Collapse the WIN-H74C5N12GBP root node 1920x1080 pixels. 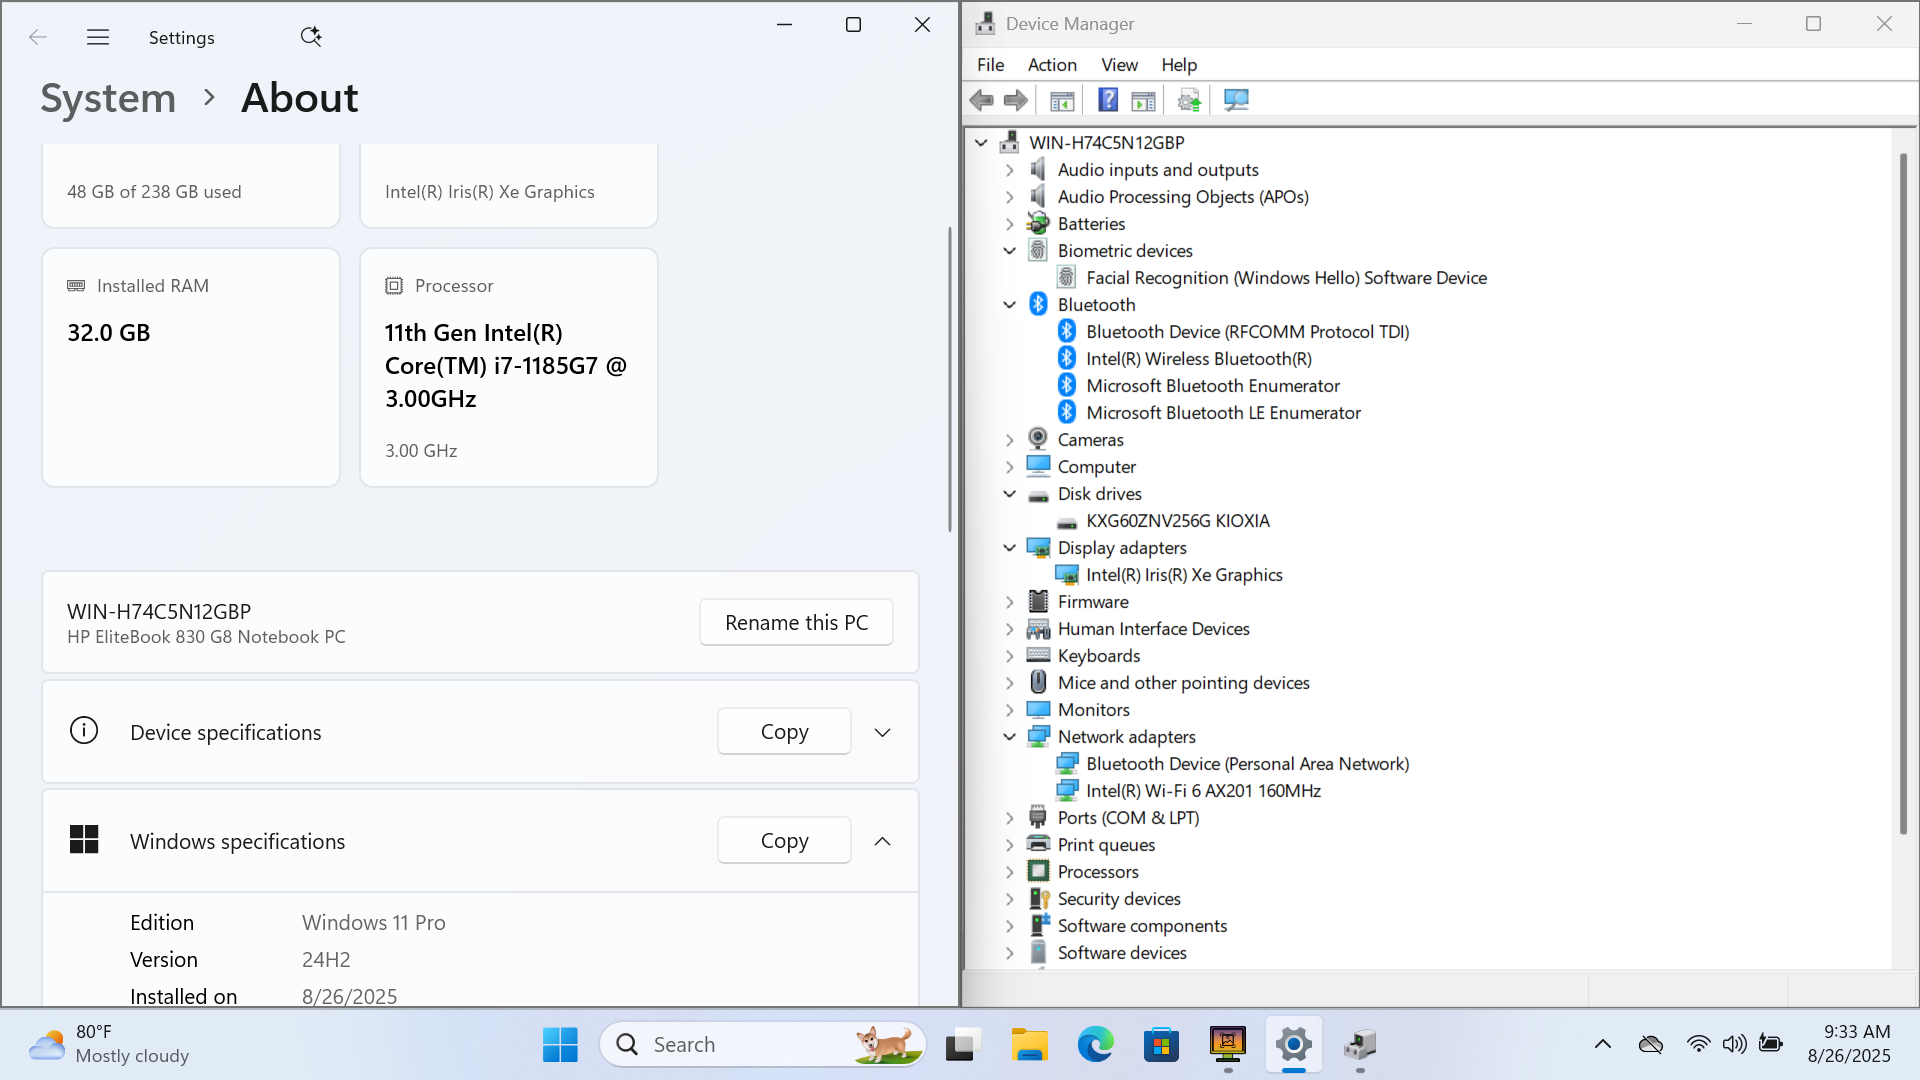click(981, 143)
